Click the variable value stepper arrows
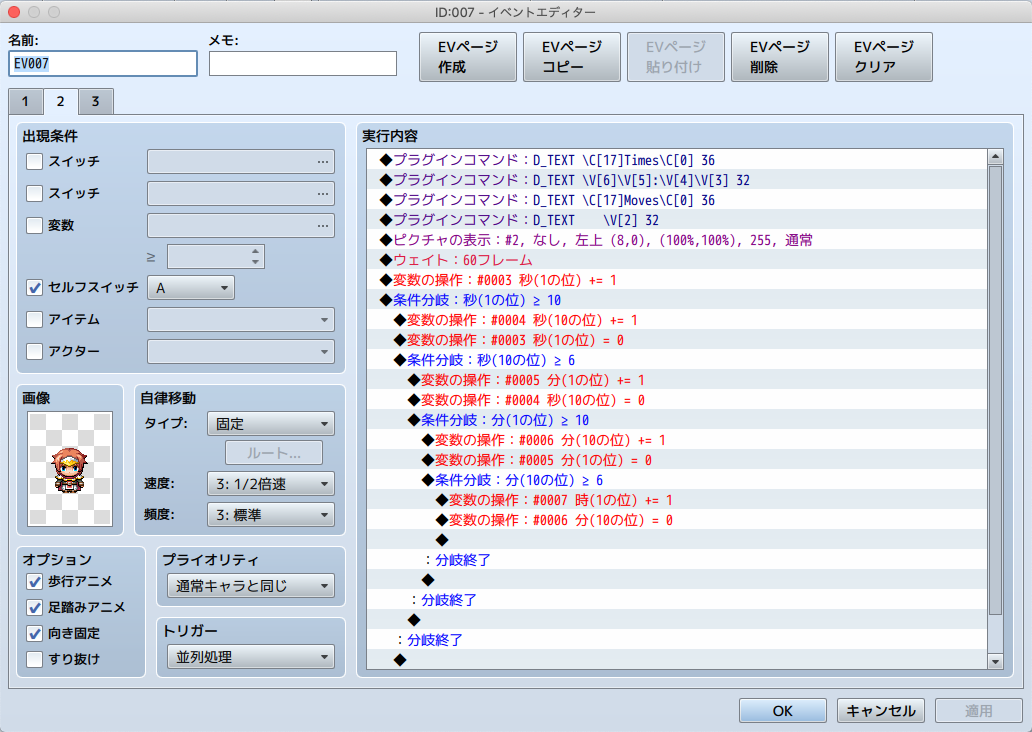 click(x=255, y=257)
